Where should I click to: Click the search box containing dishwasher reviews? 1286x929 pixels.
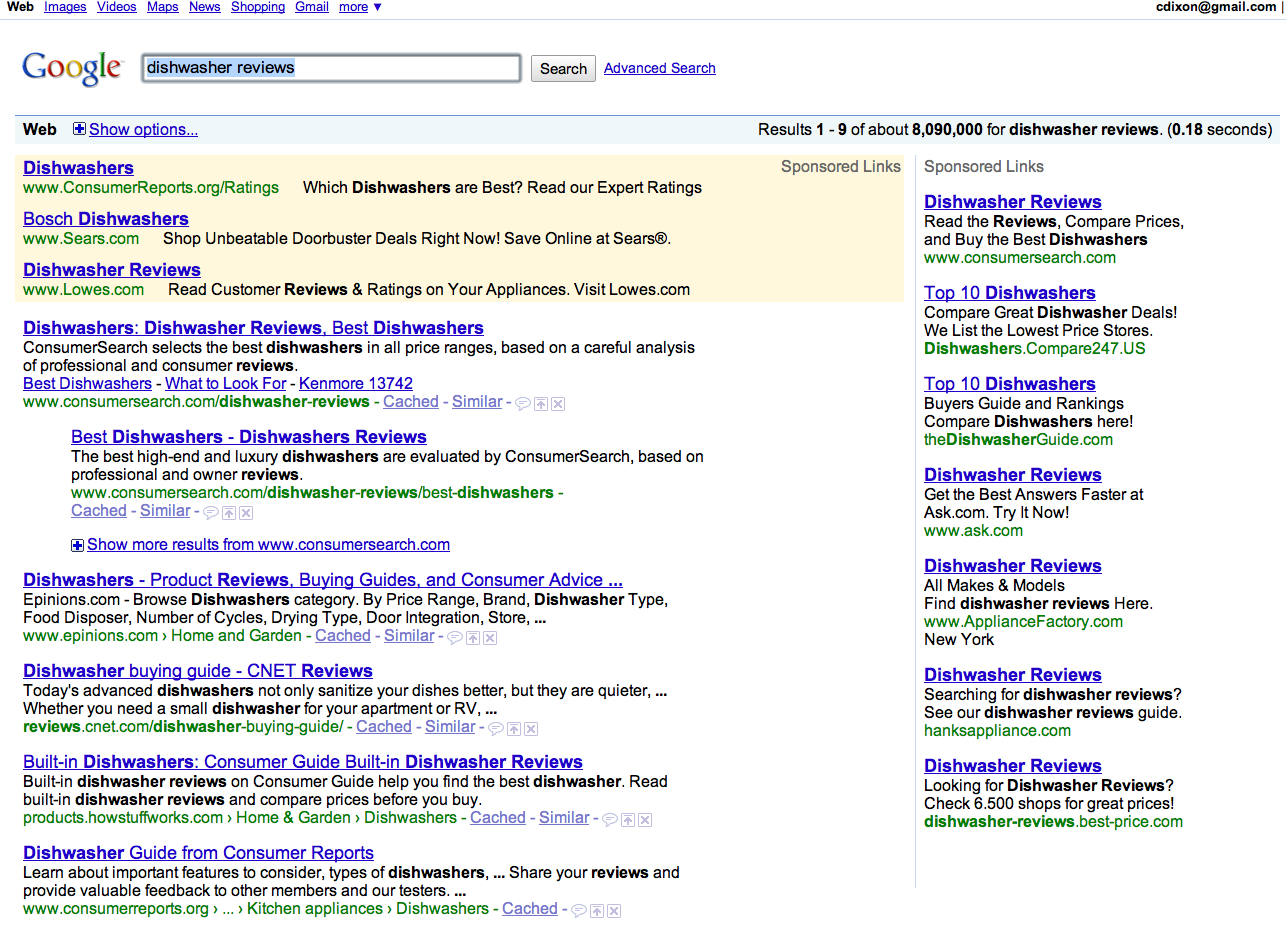point(331,68)
